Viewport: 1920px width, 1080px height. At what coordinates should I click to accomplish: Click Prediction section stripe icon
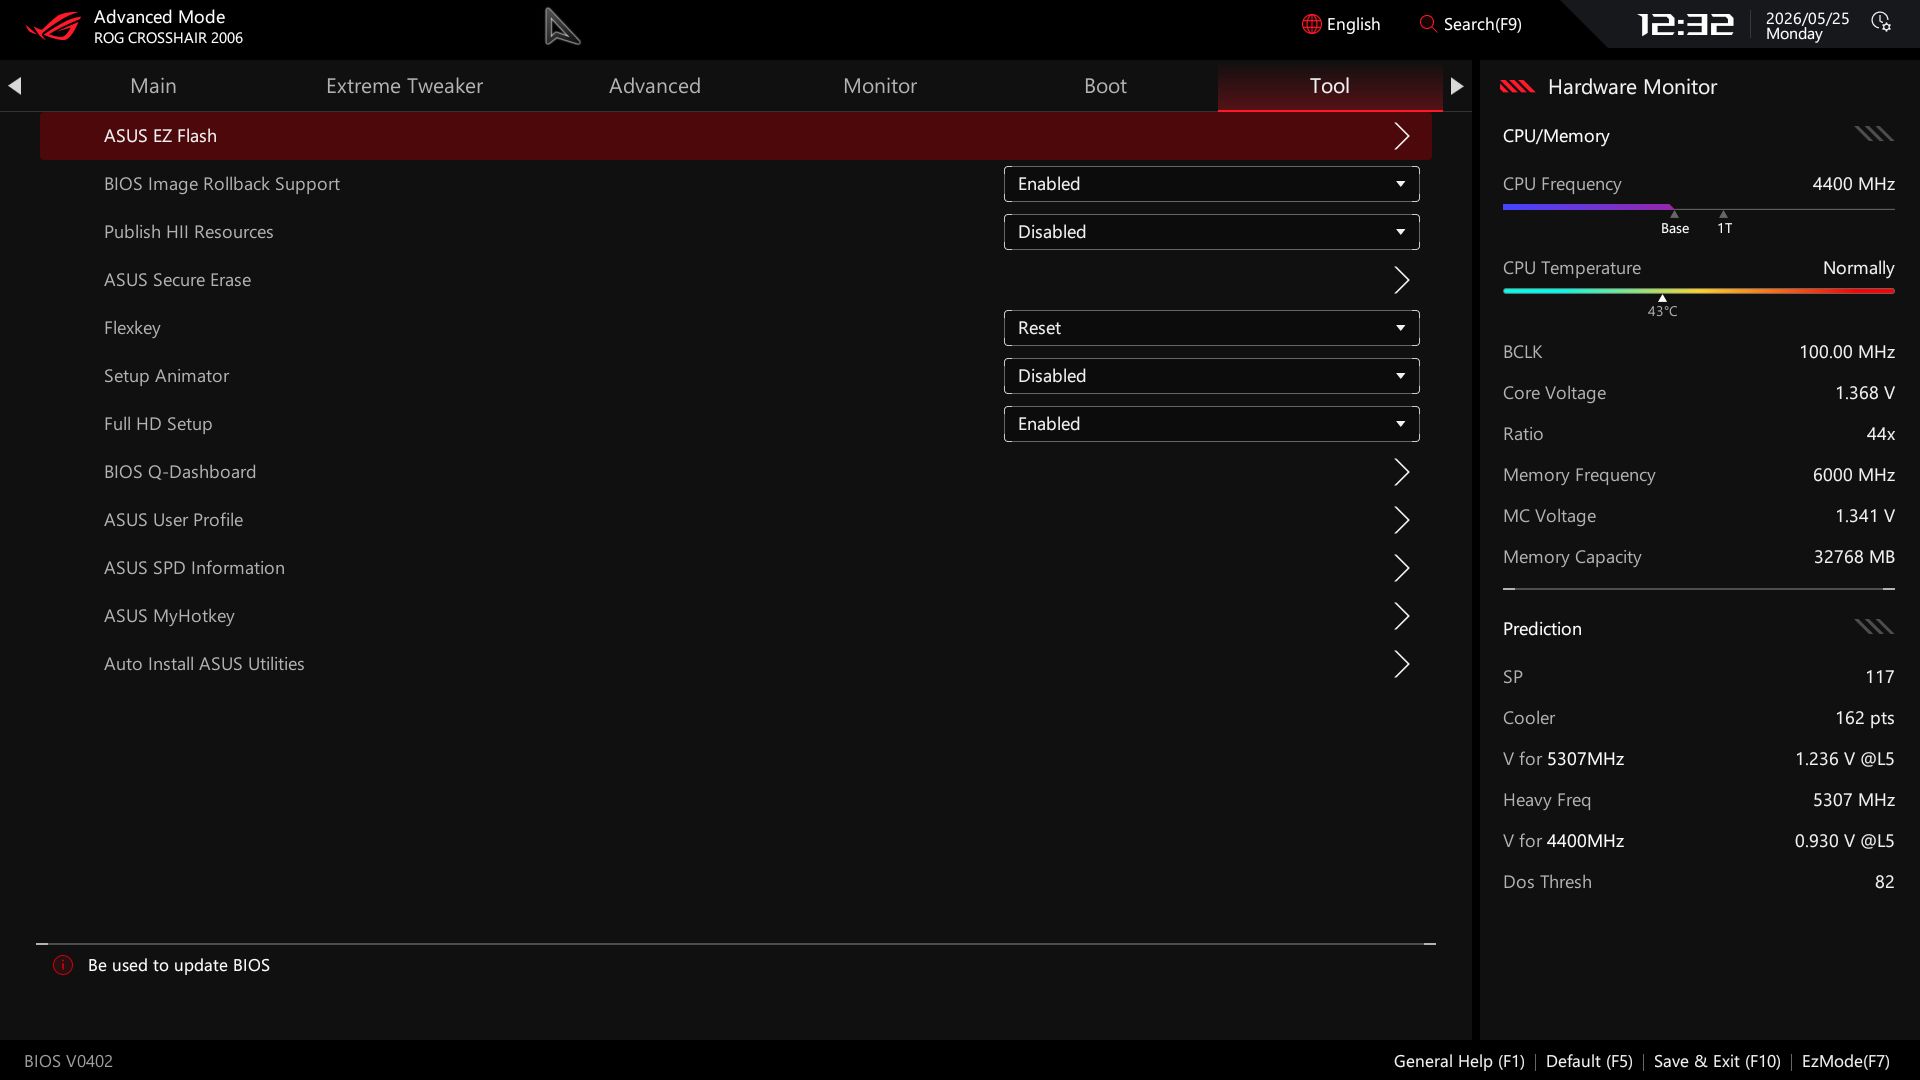tap(1874, 627)
